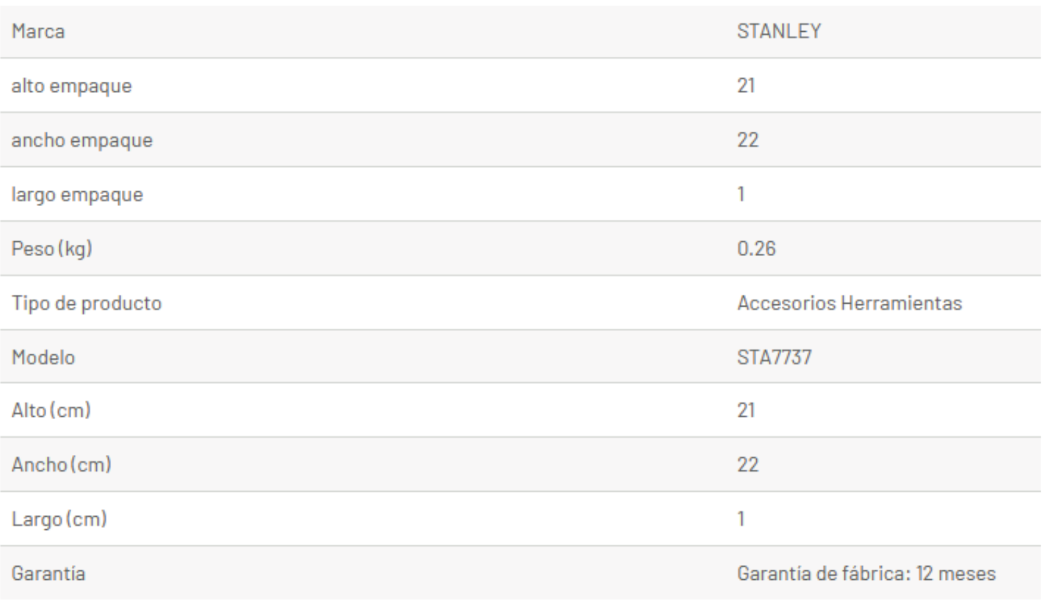The height and width of the screenshot is (603, 1043).
Task: Click the 'Ancho (cm)' label
Action: click(59, 464)
